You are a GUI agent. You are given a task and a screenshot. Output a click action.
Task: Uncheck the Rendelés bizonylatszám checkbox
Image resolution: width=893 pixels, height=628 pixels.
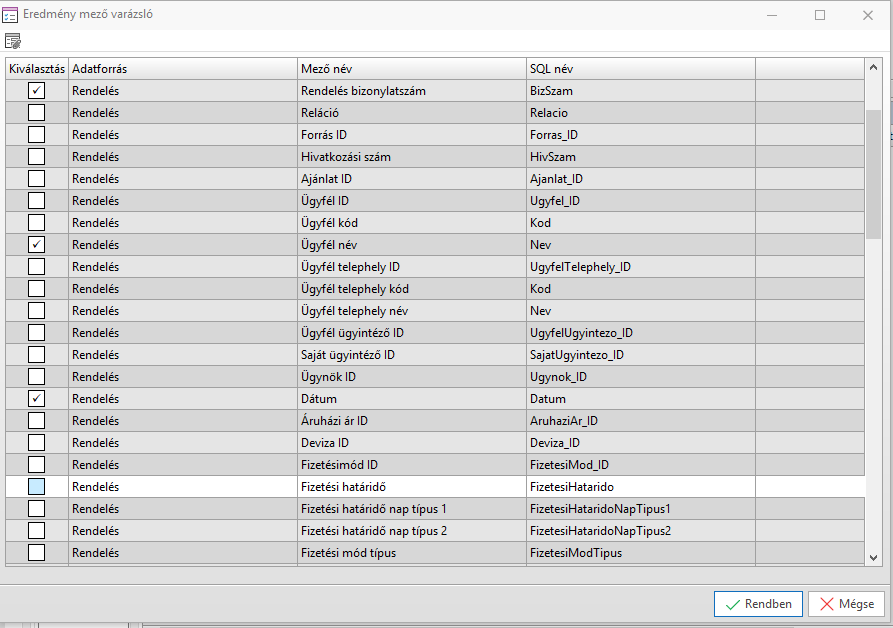[x=36, y=91]
